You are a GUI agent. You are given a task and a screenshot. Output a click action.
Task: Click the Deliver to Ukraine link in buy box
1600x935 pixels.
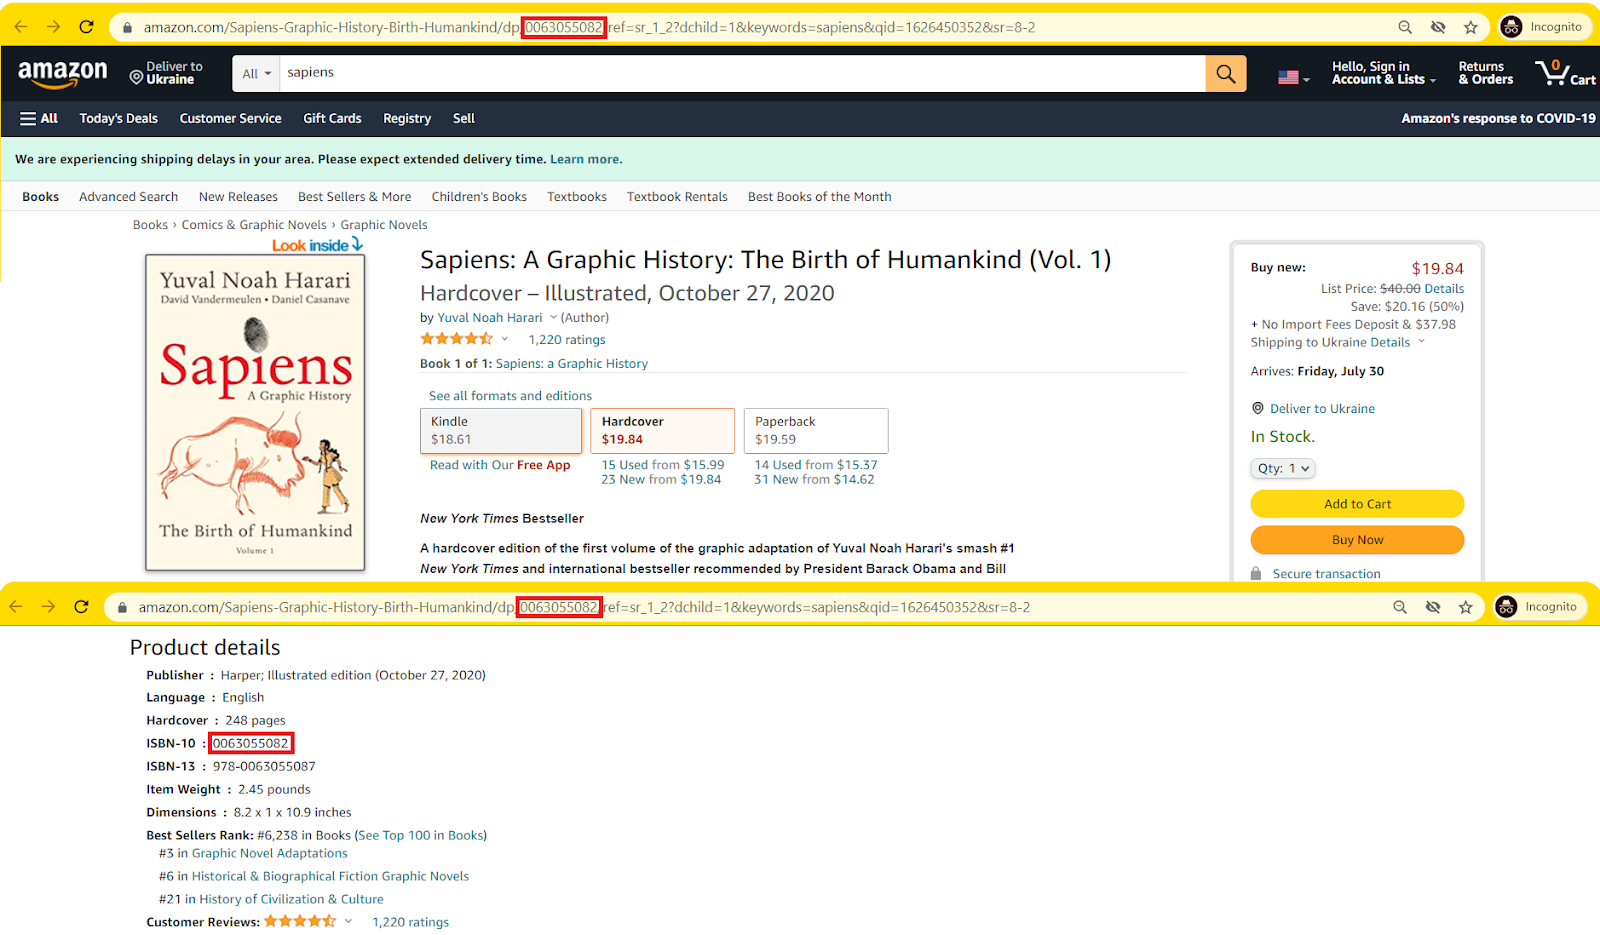click(1322, 409)
